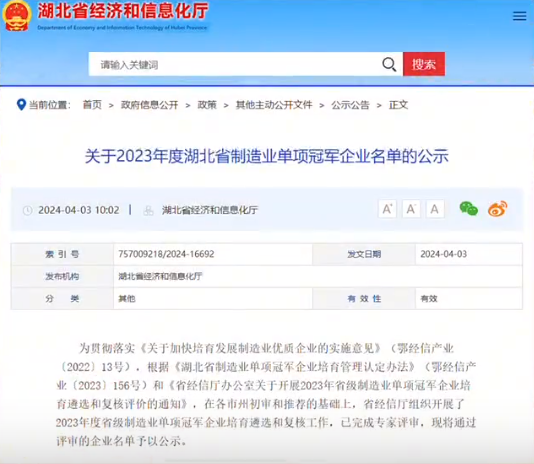Click the 分类 value 其他
This screenshot has width=534, height=464.
(127, 299)
